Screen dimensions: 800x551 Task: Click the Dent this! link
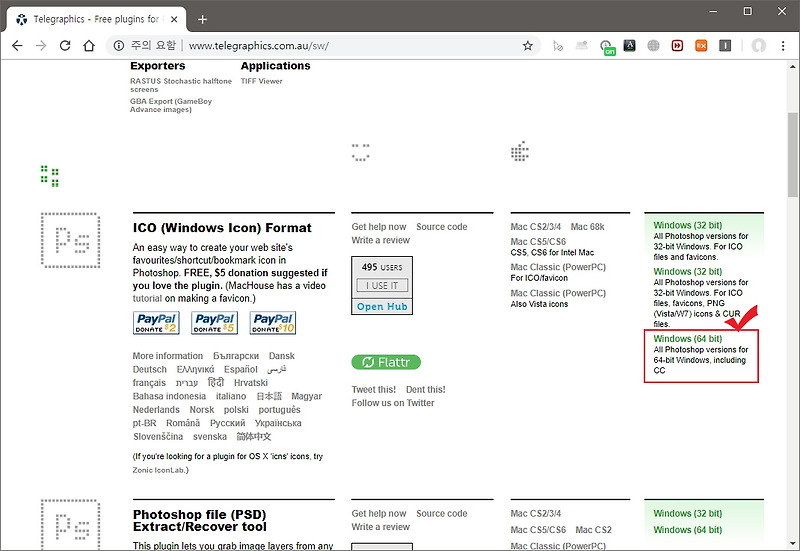tap(426, 389)
